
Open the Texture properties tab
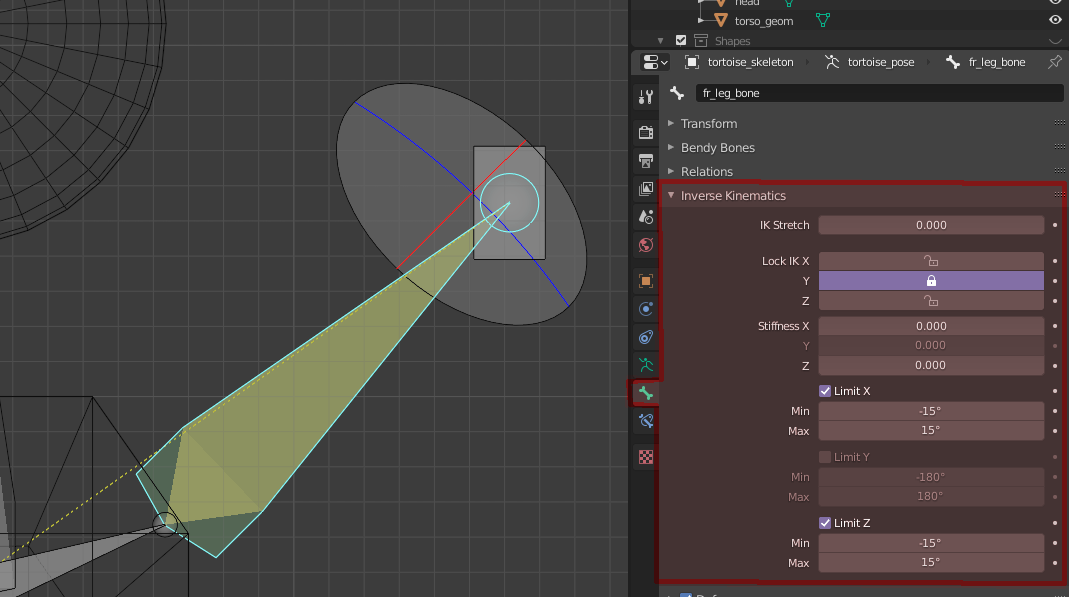[x=646, y=457]
